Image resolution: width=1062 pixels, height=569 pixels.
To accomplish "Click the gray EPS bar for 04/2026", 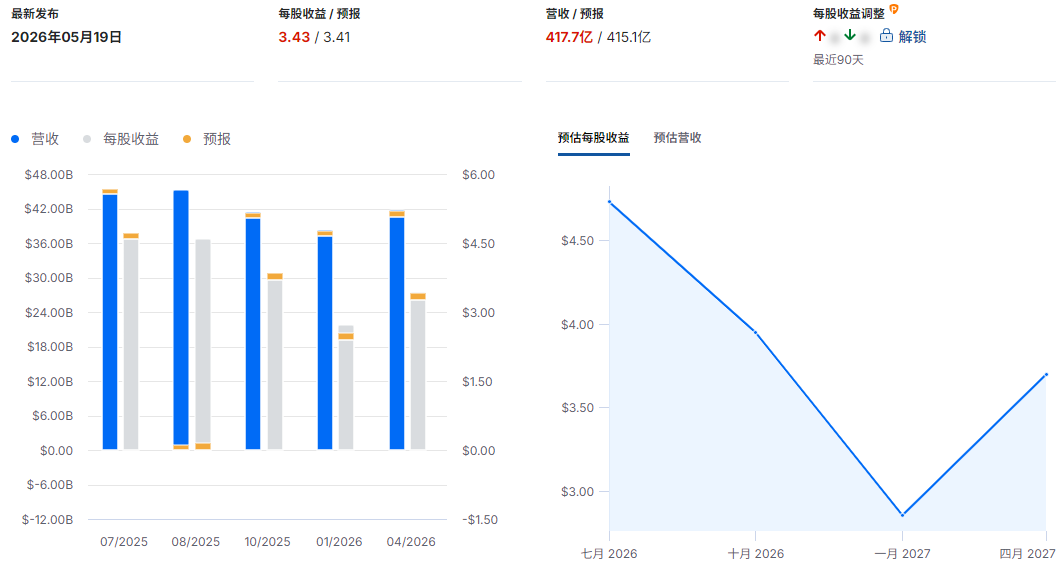I will coord(418,375).
